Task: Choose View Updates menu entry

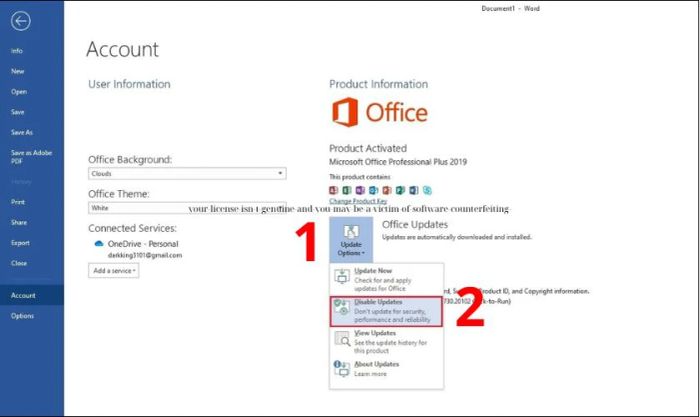Action: [387, 342]
